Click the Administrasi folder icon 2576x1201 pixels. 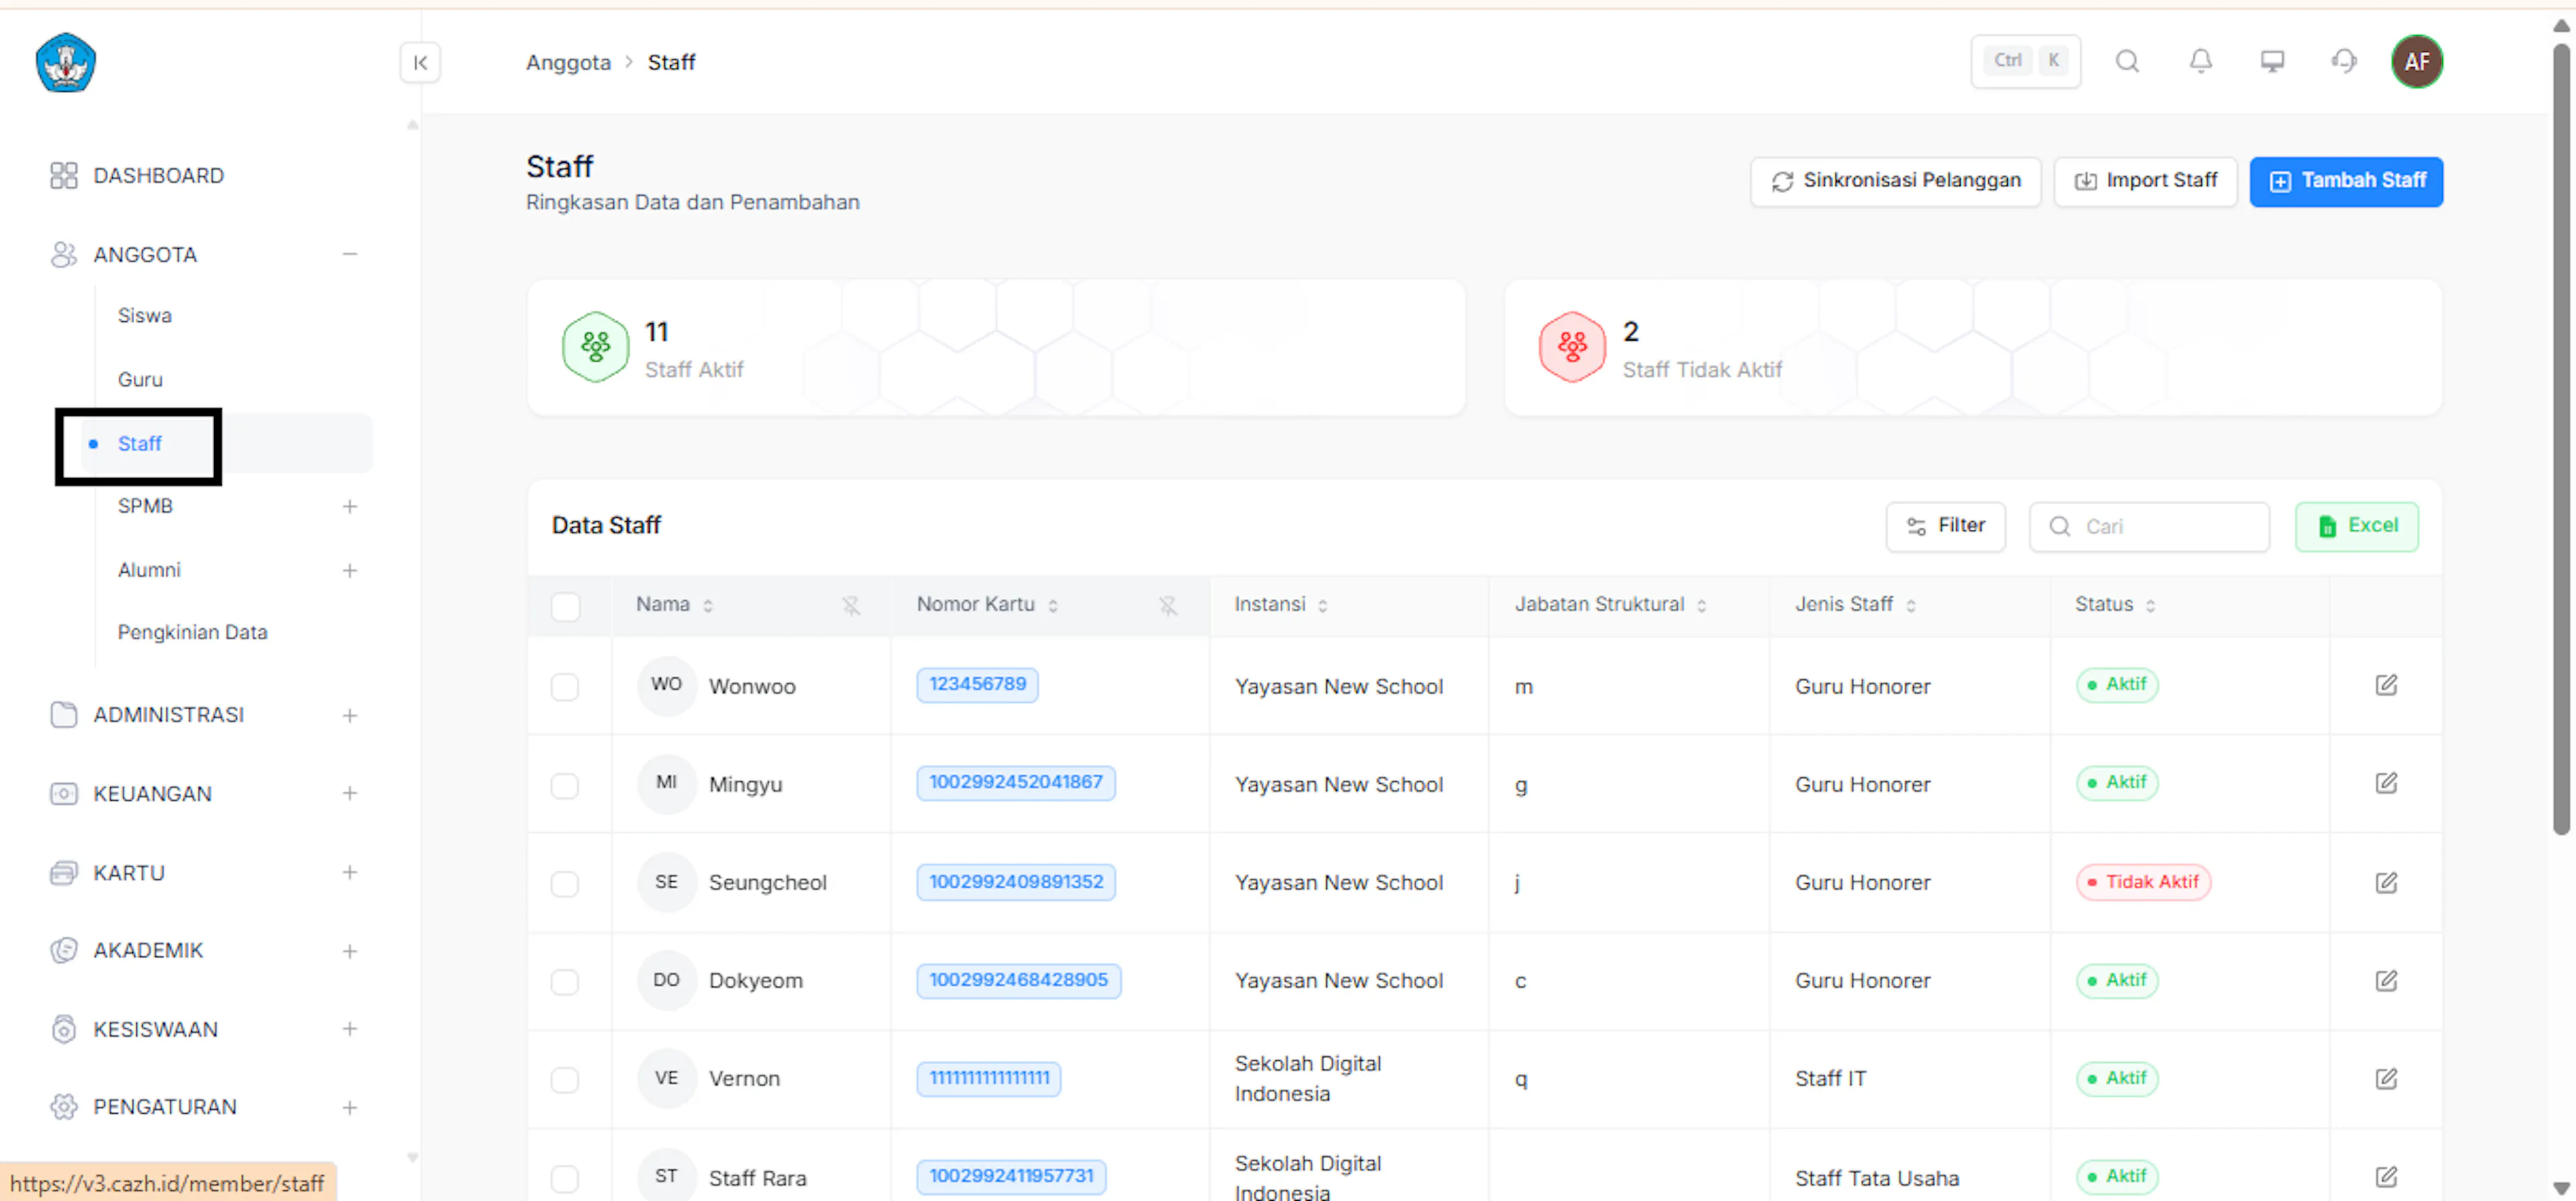pyautogui.click(x=63, y=715)
